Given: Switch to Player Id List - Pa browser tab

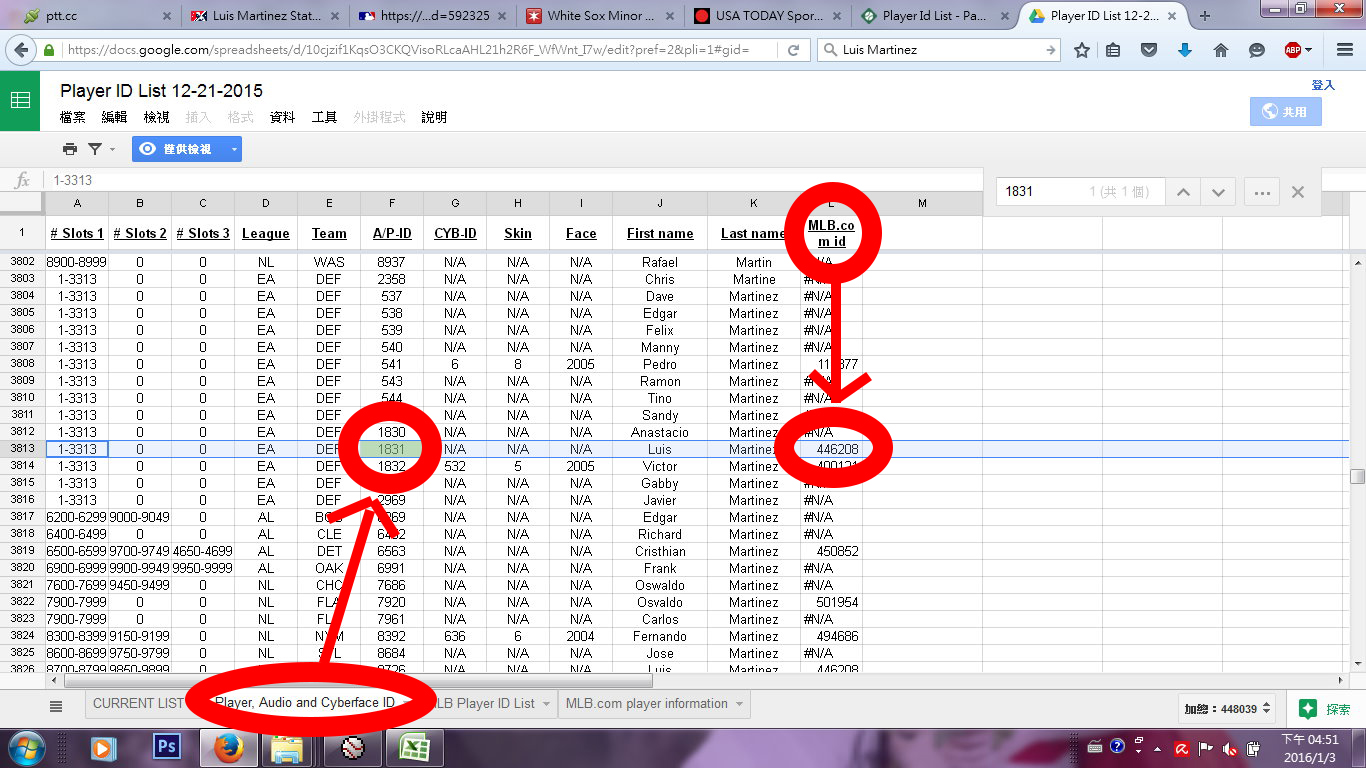Looking at the screenshot, I should (x=935, y=16).
